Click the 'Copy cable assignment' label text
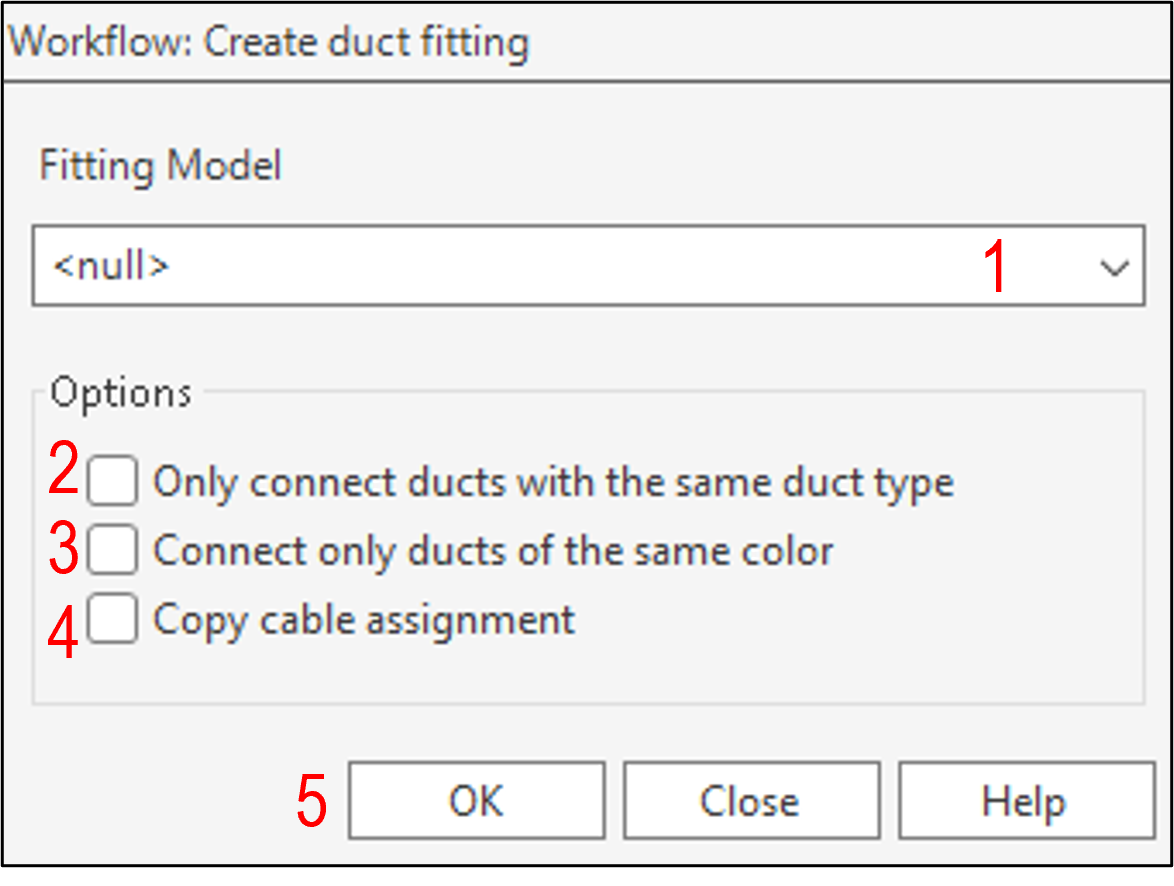 364,620
